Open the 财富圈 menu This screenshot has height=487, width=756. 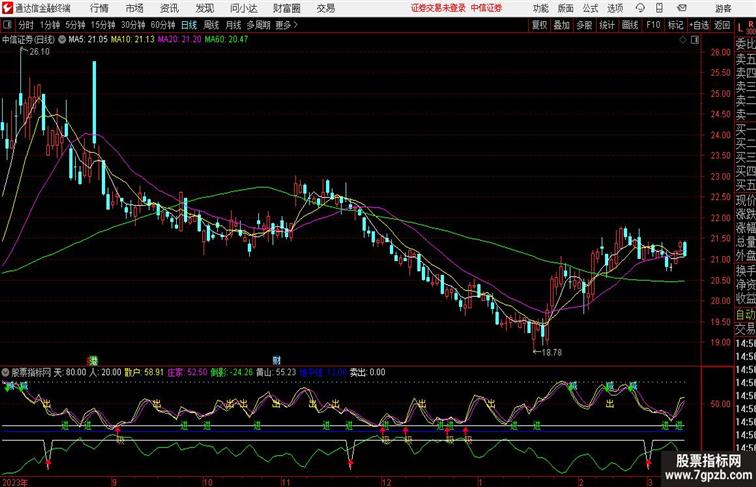286,8
